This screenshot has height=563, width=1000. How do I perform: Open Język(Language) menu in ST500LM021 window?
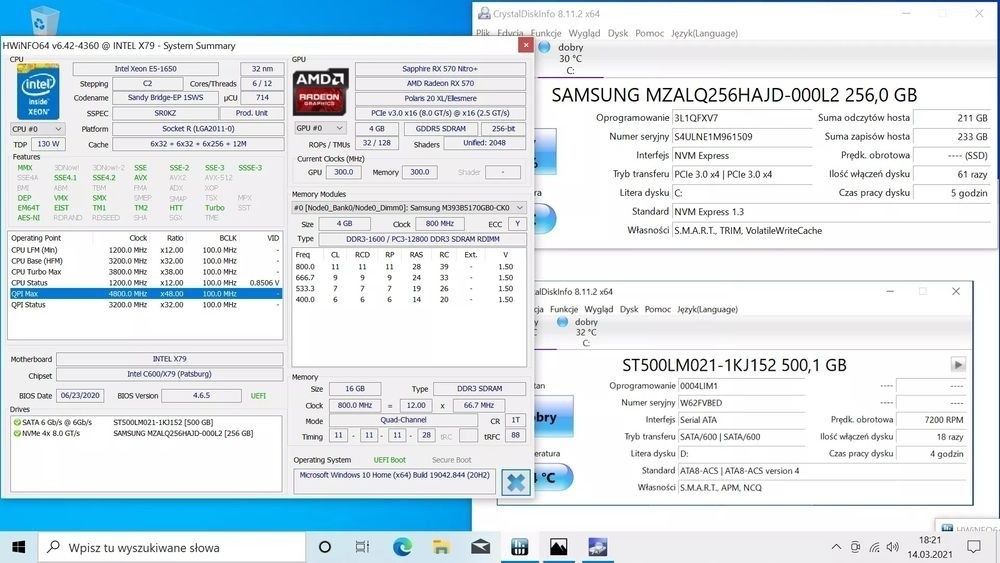(707, 309)
